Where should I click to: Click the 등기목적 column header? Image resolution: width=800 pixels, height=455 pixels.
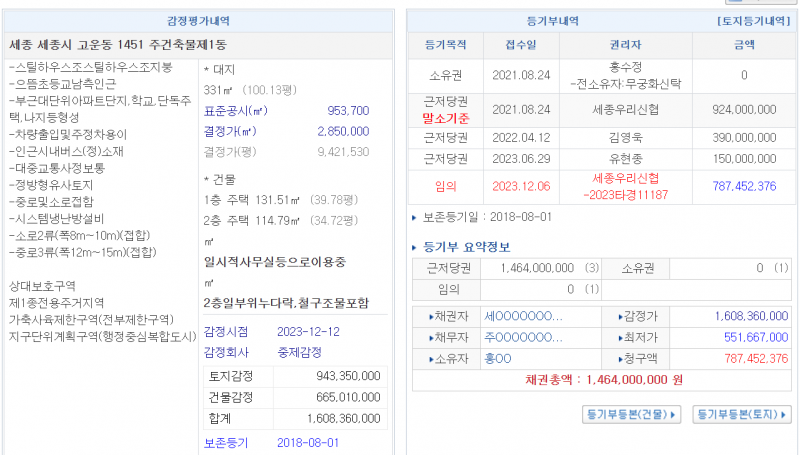(446, 46)
